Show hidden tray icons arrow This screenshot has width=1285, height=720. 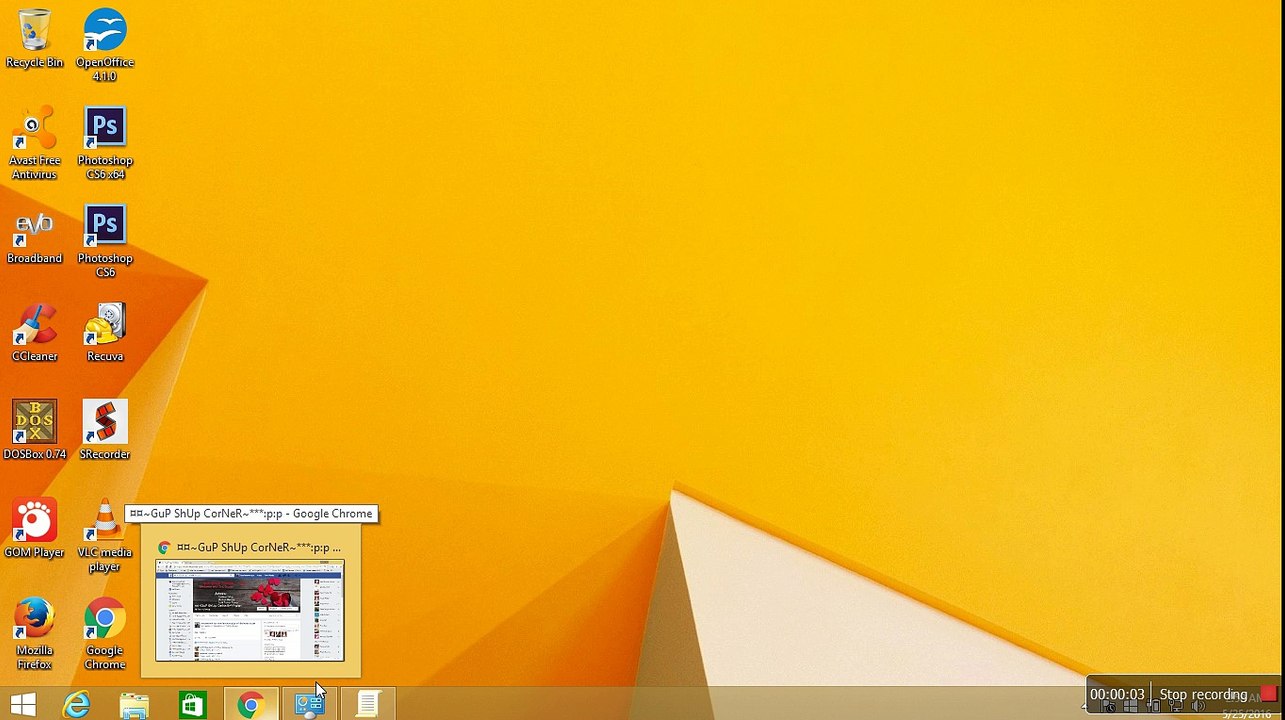[x=1086, y=707]
